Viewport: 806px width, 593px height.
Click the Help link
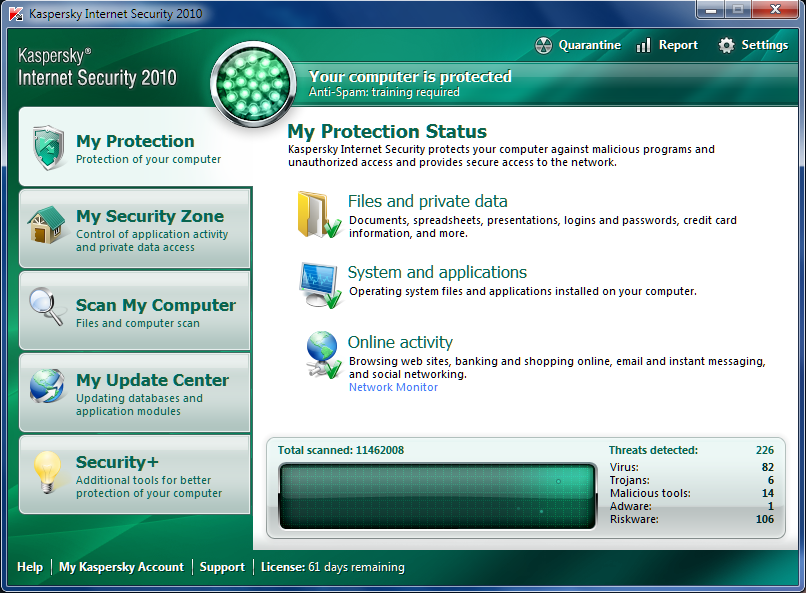tap(30, 567)
